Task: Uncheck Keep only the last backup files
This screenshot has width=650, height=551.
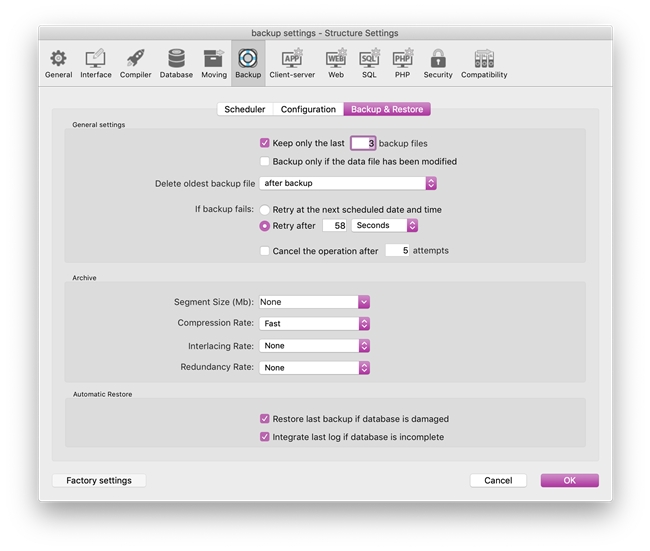Action: click(x=265, y=143)
